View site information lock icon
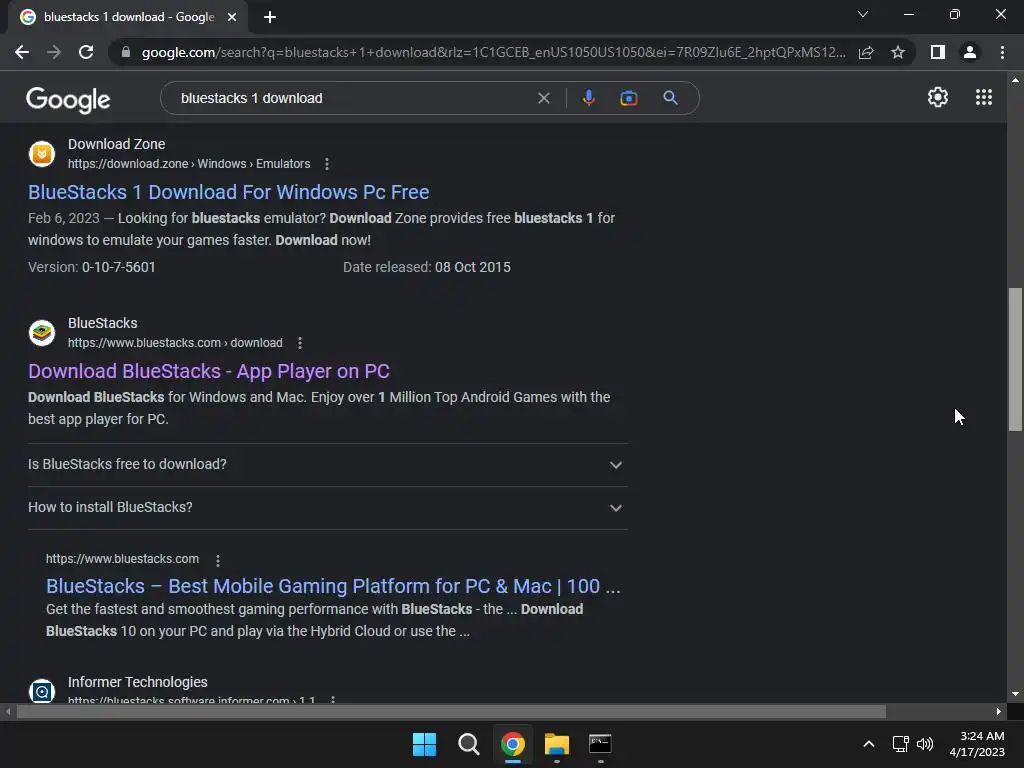1024x768 pixels. [126, 52]
